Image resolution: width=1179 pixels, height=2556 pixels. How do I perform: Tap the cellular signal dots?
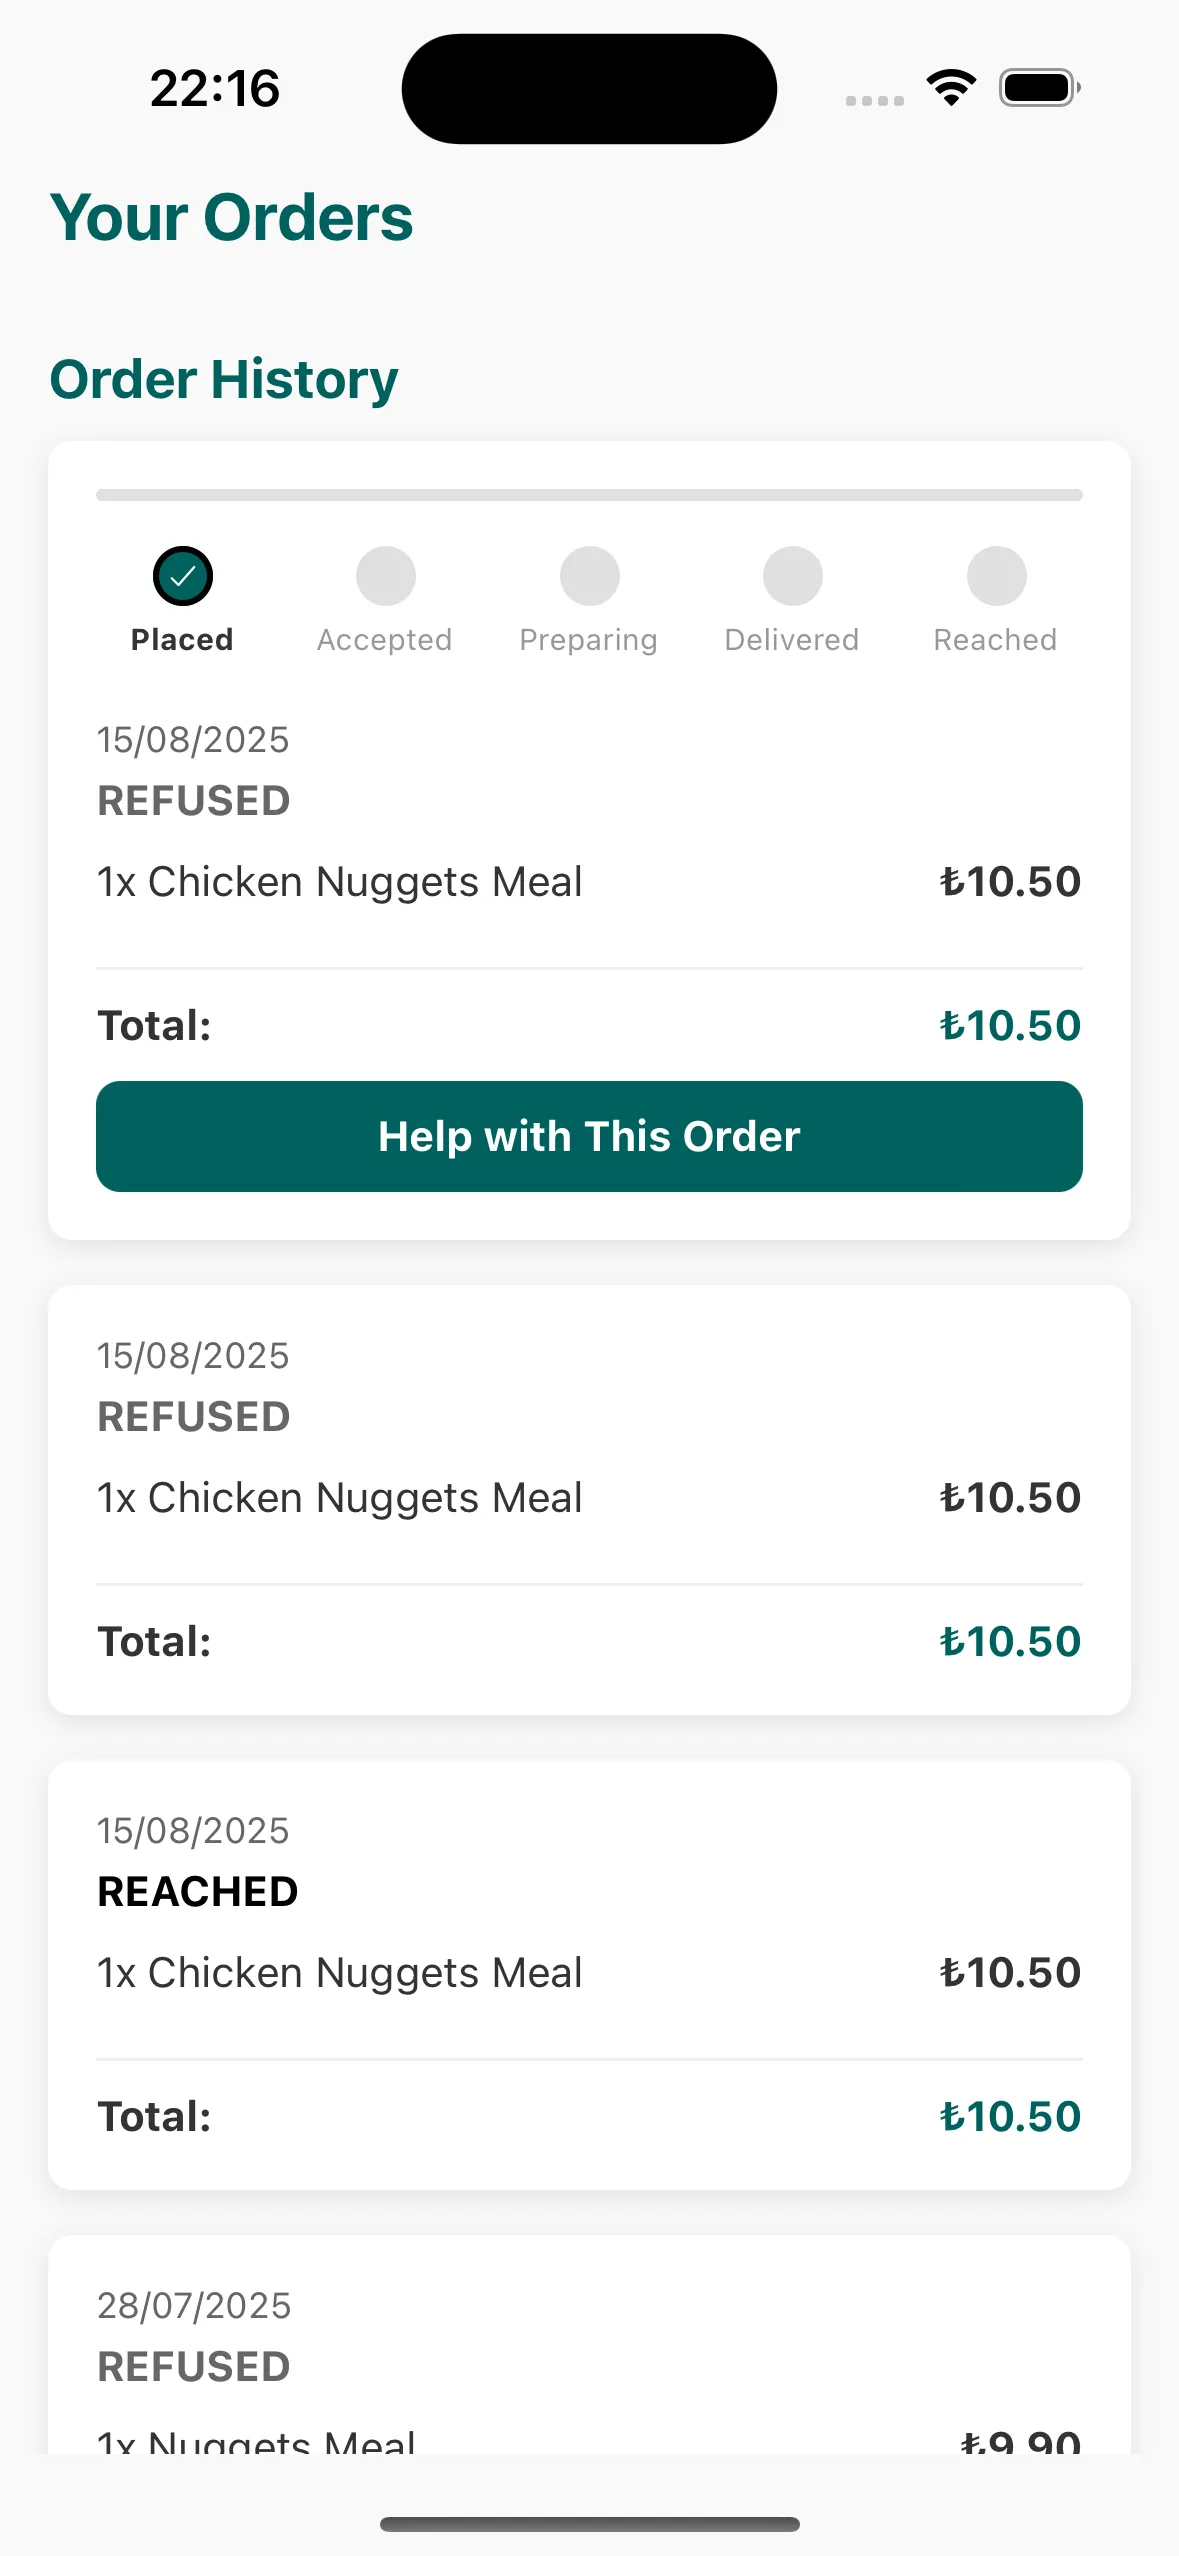tap(874, 100)
